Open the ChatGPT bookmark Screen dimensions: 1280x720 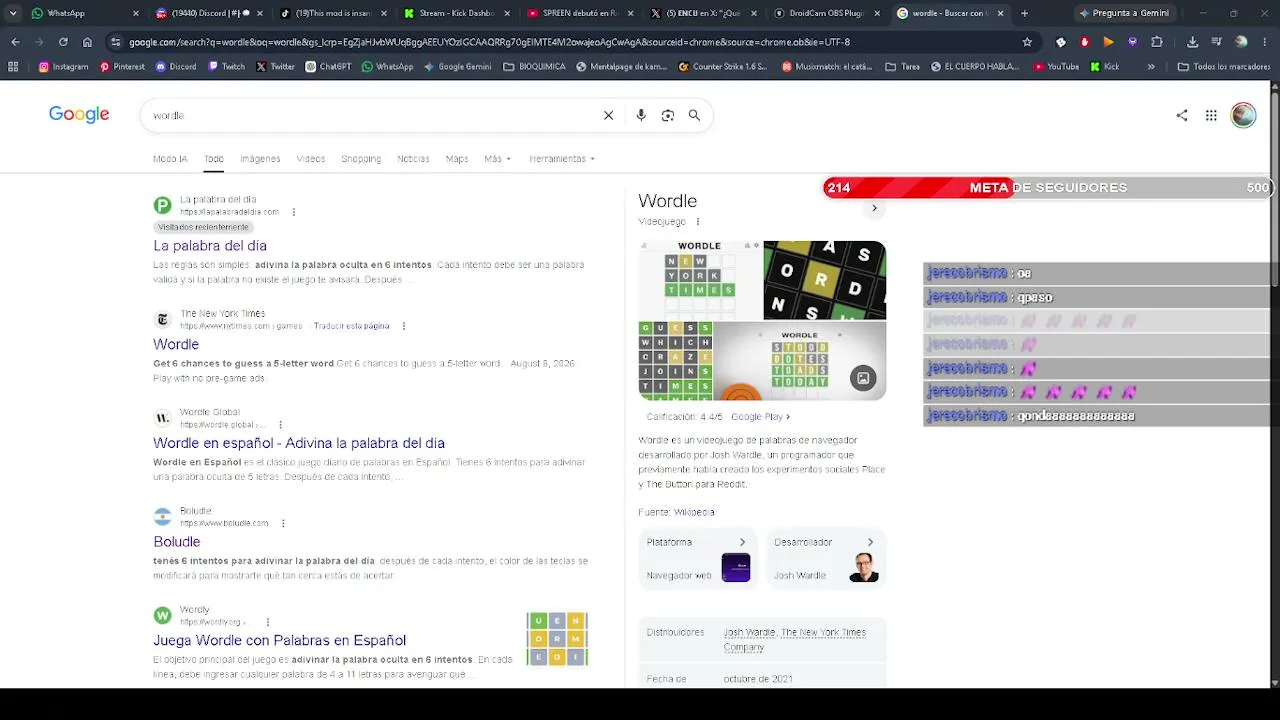328,67
